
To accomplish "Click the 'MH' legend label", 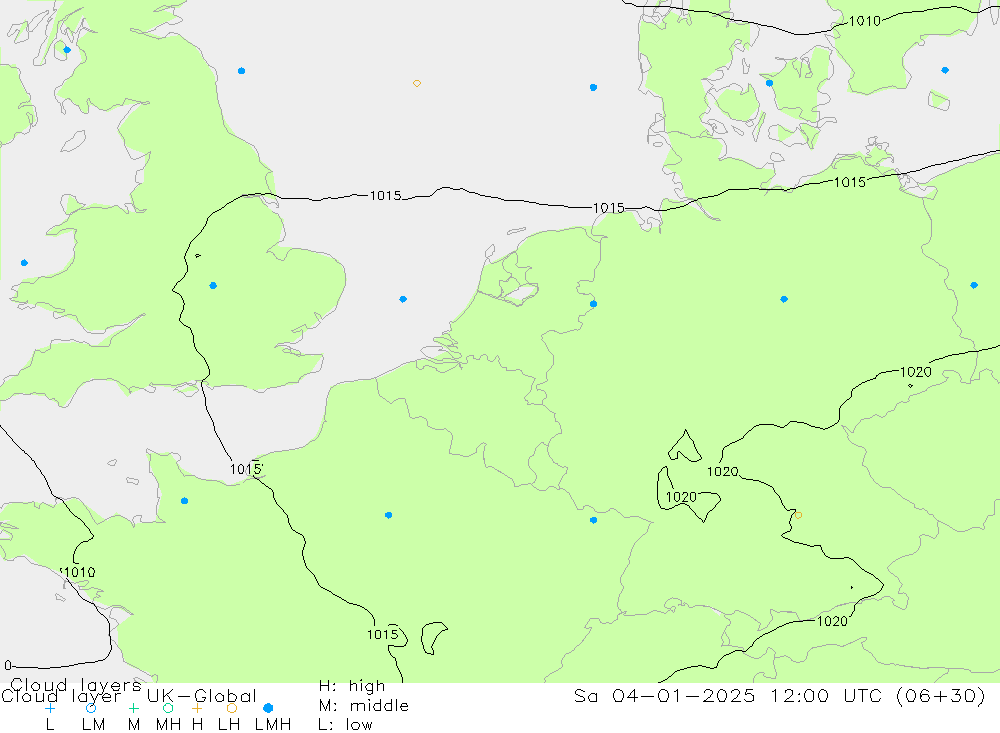I will click(168, 725).
